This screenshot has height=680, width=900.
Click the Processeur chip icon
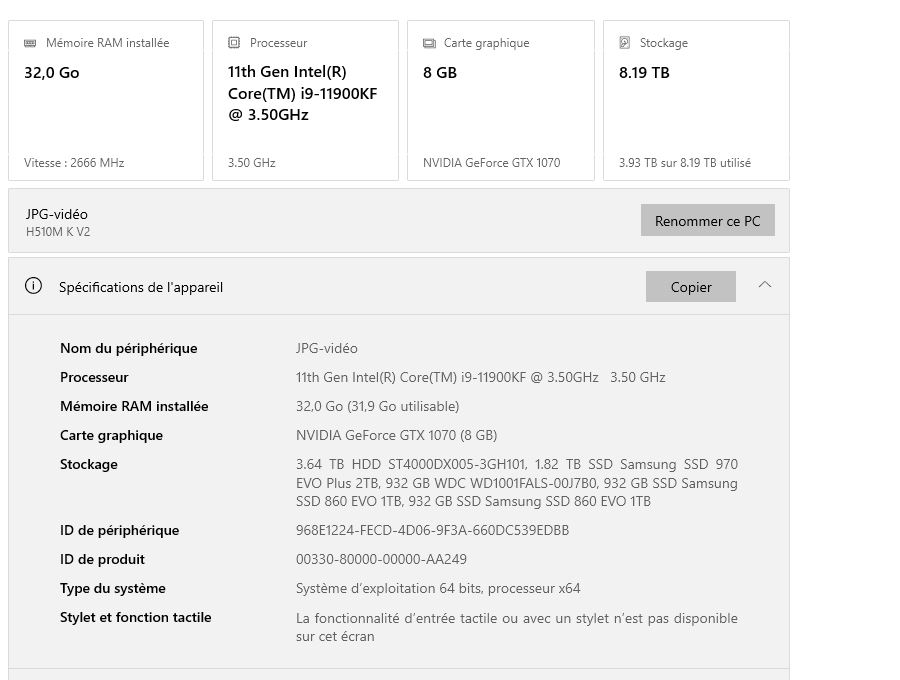pos(234,43)
